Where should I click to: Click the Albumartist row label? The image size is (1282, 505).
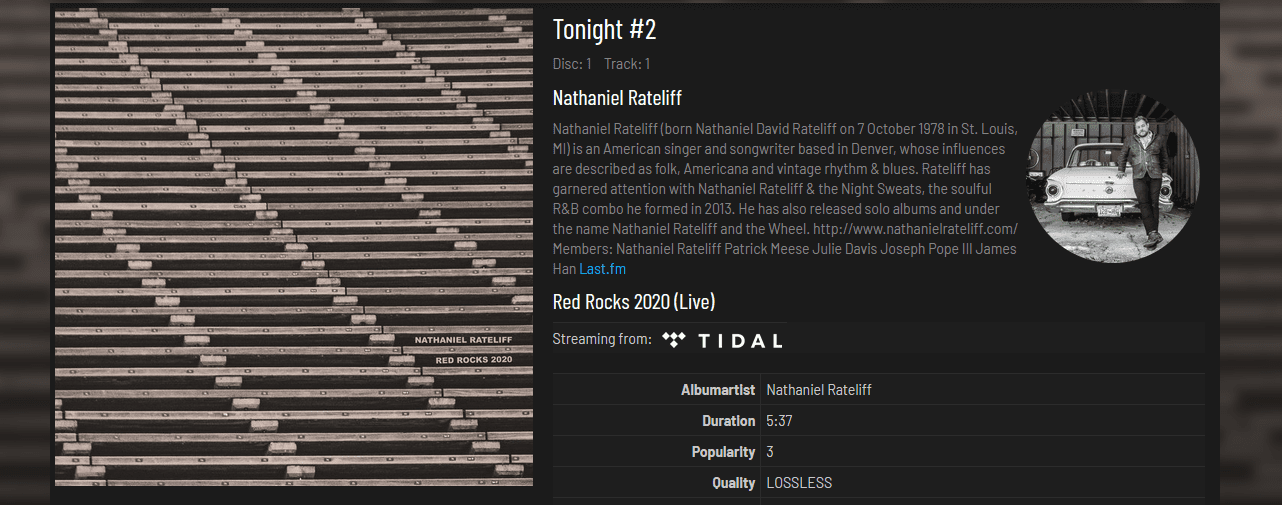pyautogui.click(x=717, y=390)
